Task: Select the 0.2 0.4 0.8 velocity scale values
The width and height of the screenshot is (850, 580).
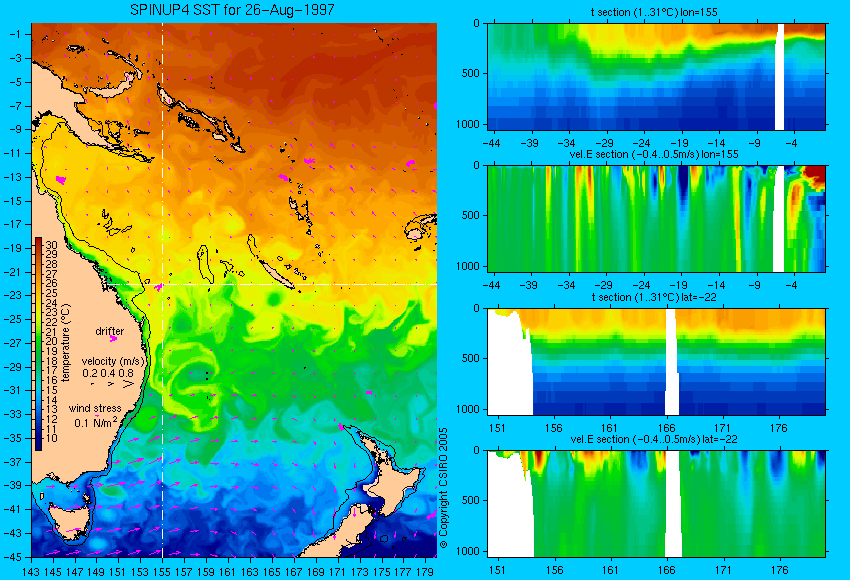Action: [108, 373]
